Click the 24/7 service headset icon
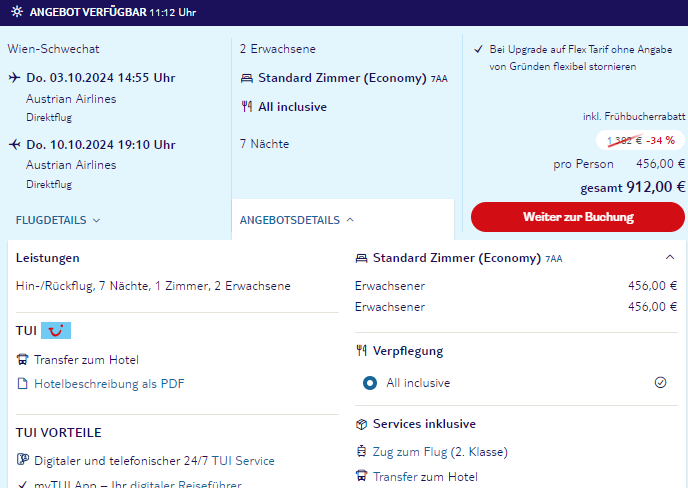 [x=22, y=459]
